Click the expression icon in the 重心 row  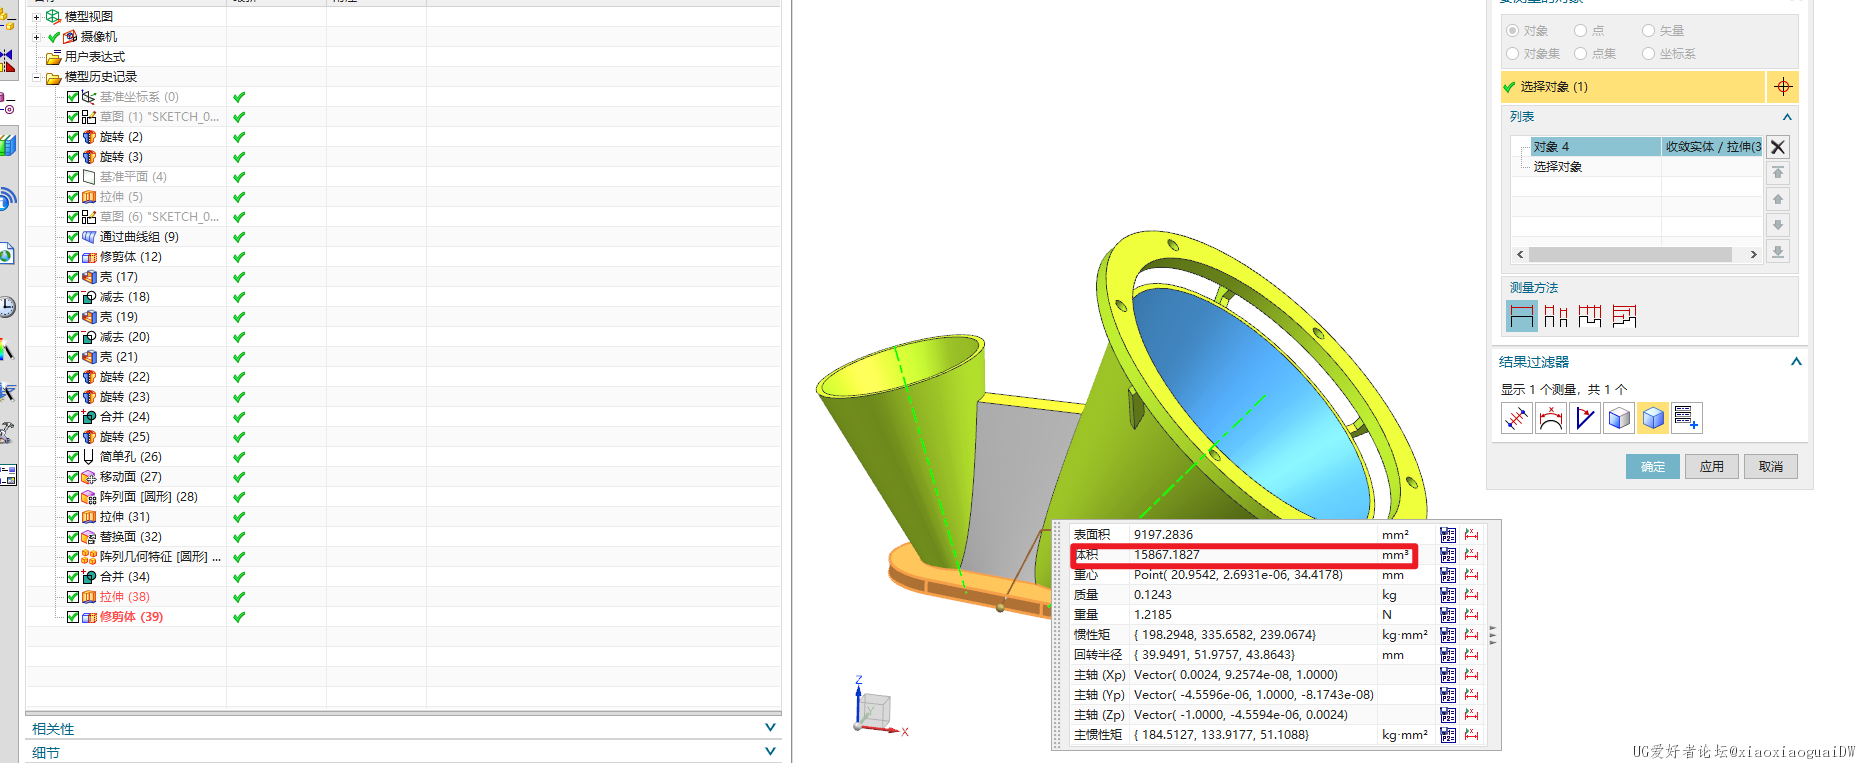coord(1448,575)
